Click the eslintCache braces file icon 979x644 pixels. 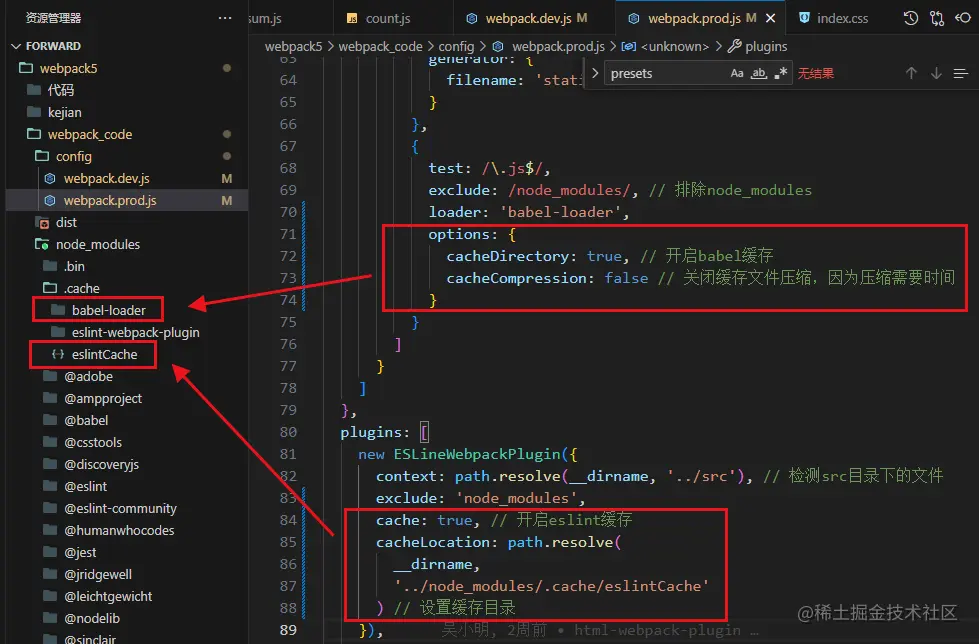click(x=58, y=354)
